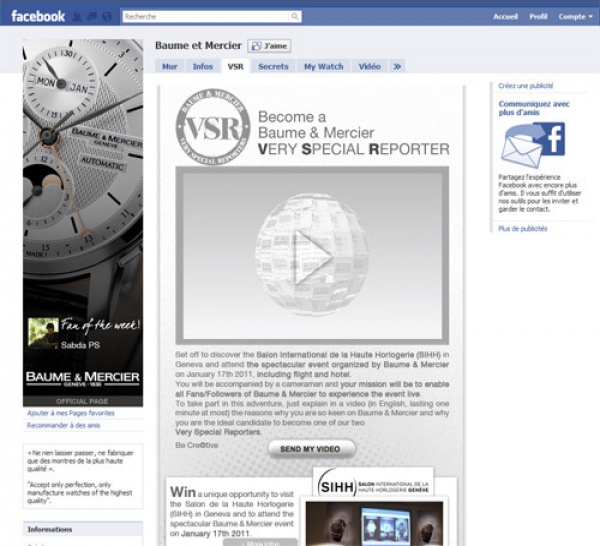
Task: Open the SIHH event photo thumbnail
Action: pyautogui.click(x=374, y=523)
